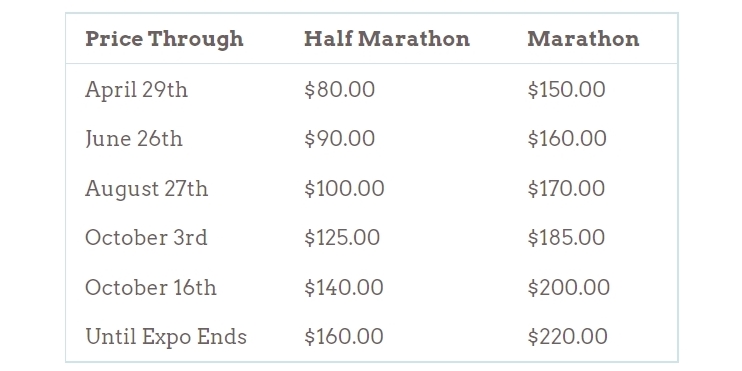Click the $100.00 half marathon price

coord(344,188)
